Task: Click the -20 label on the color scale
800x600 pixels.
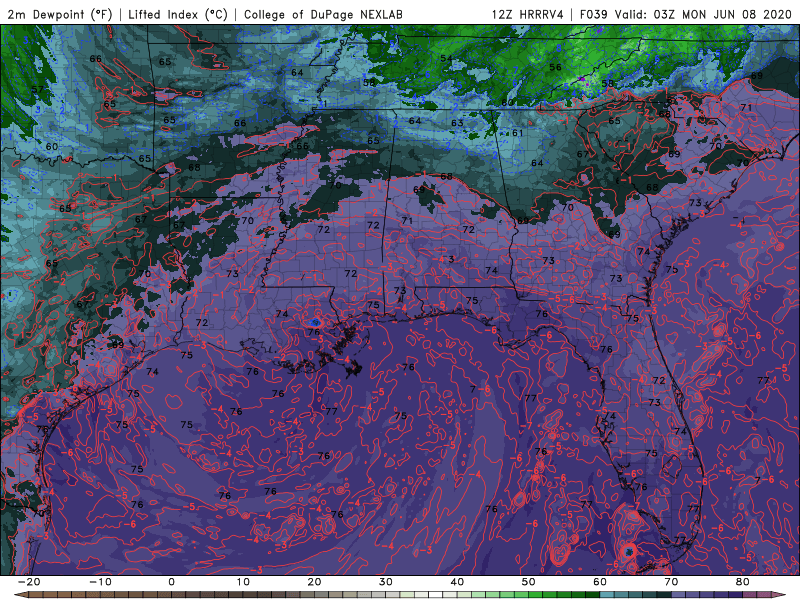Action: coord(29,582)
